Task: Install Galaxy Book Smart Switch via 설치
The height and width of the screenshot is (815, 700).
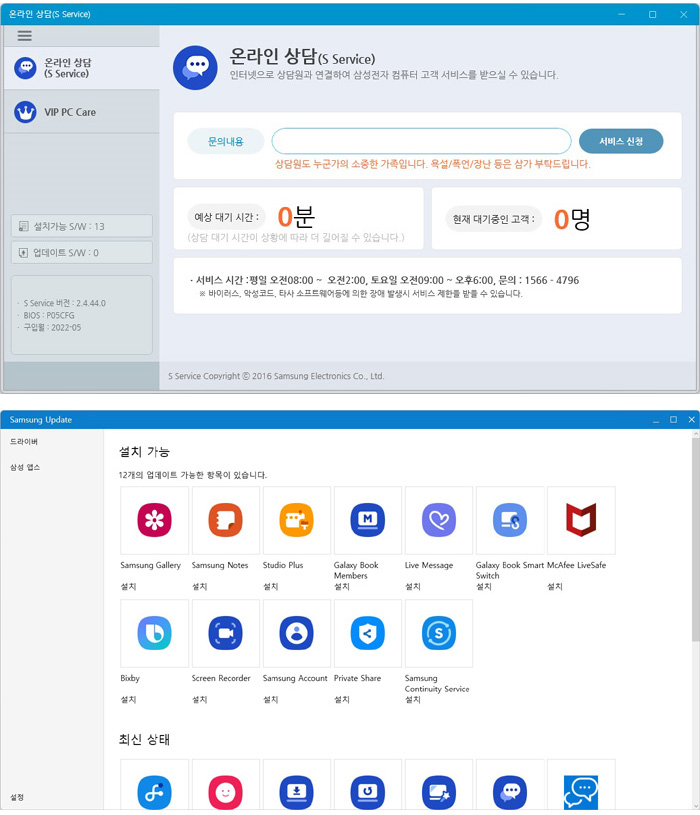Action: click(484, 586)
